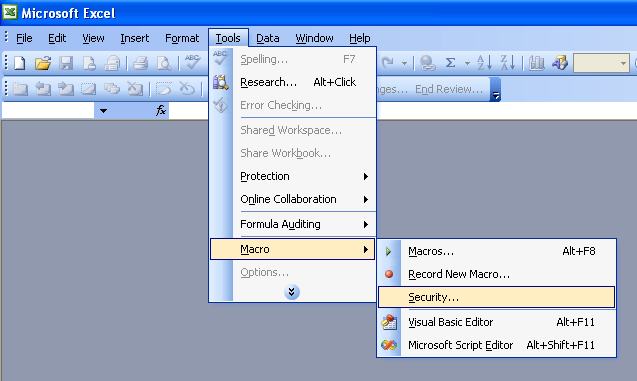Click the Show All Comments icon
The image size is (637, 381).
(x=111, y=88)
